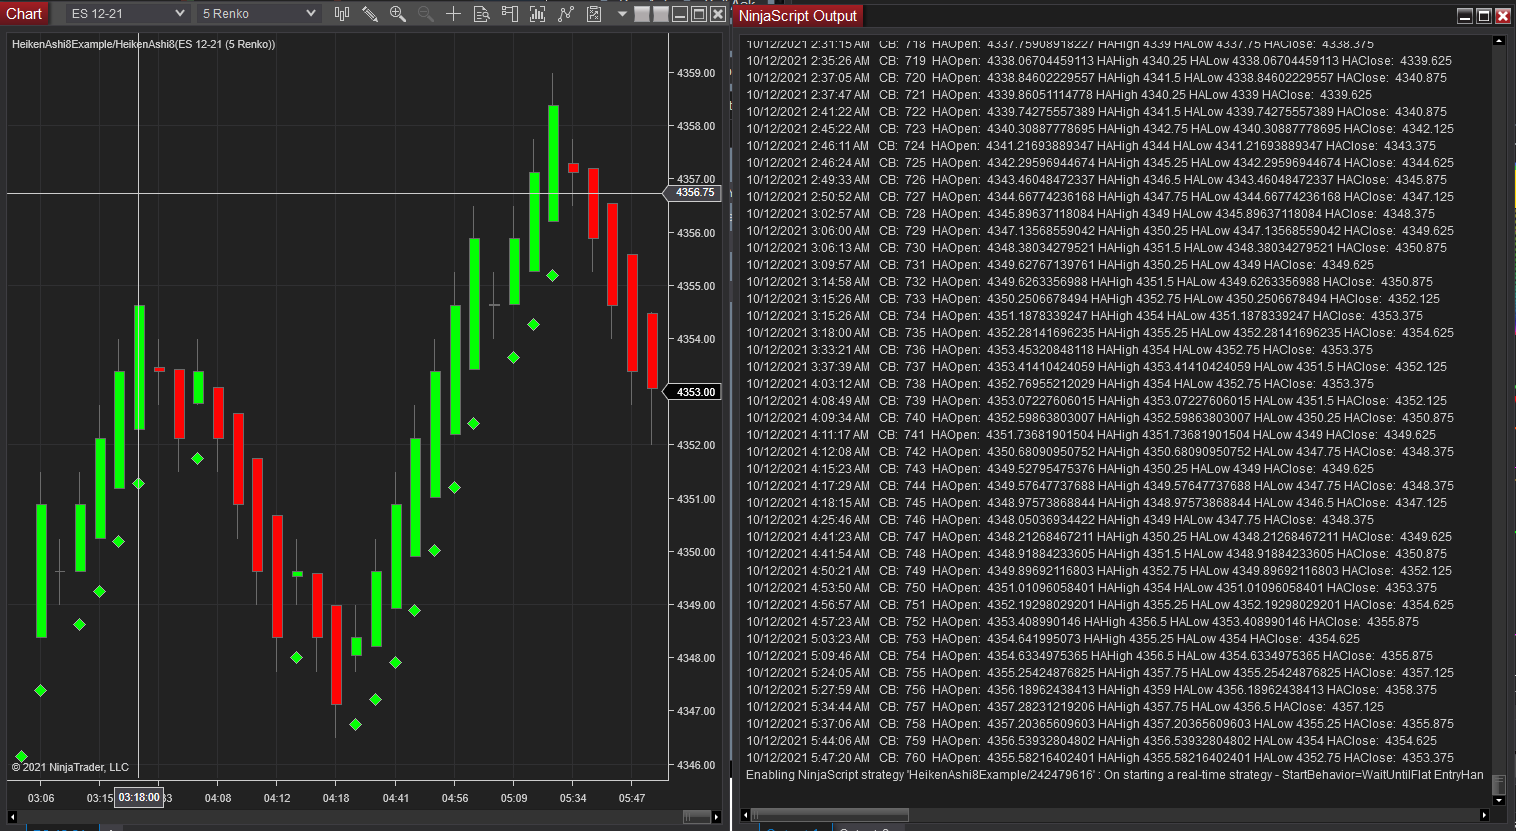
Task: Click the second link-window square button
Action: tap(660, 14)
